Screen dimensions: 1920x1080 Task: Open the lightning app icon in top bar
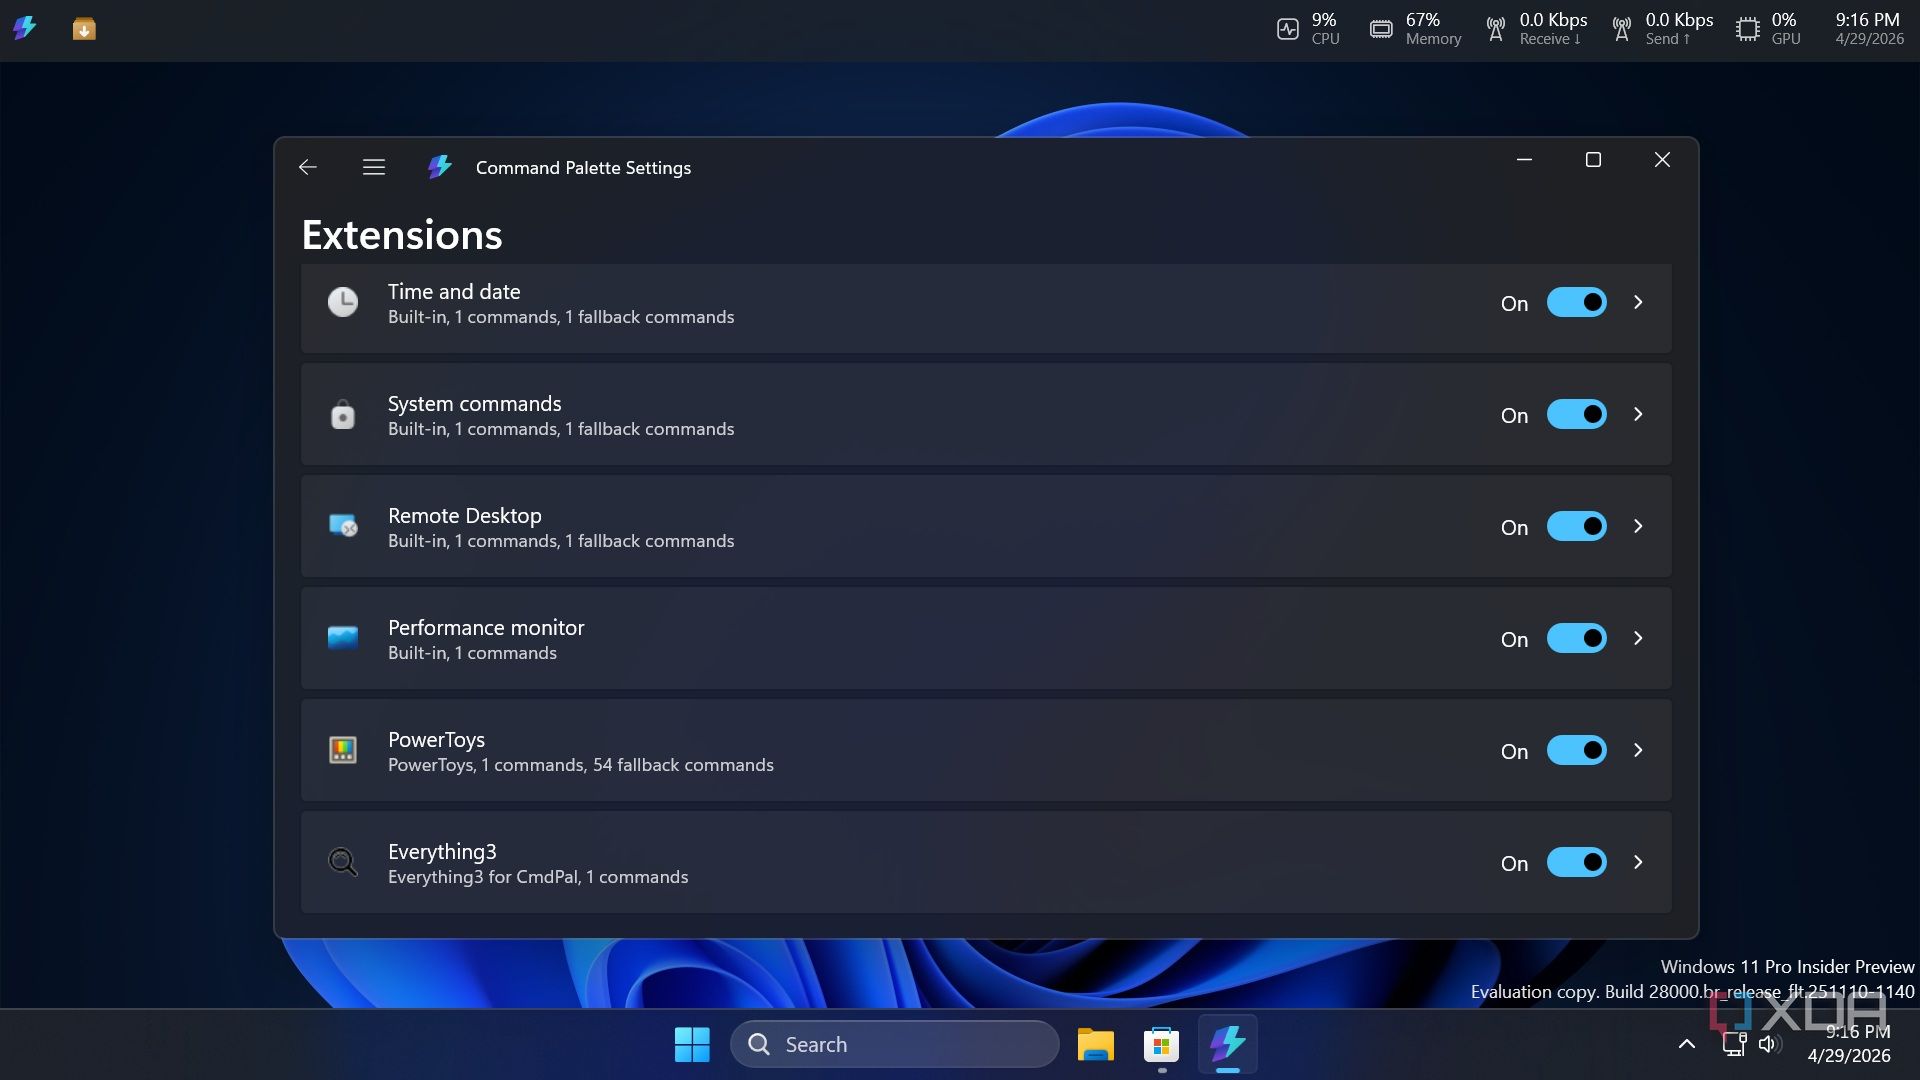pos(25,28)
